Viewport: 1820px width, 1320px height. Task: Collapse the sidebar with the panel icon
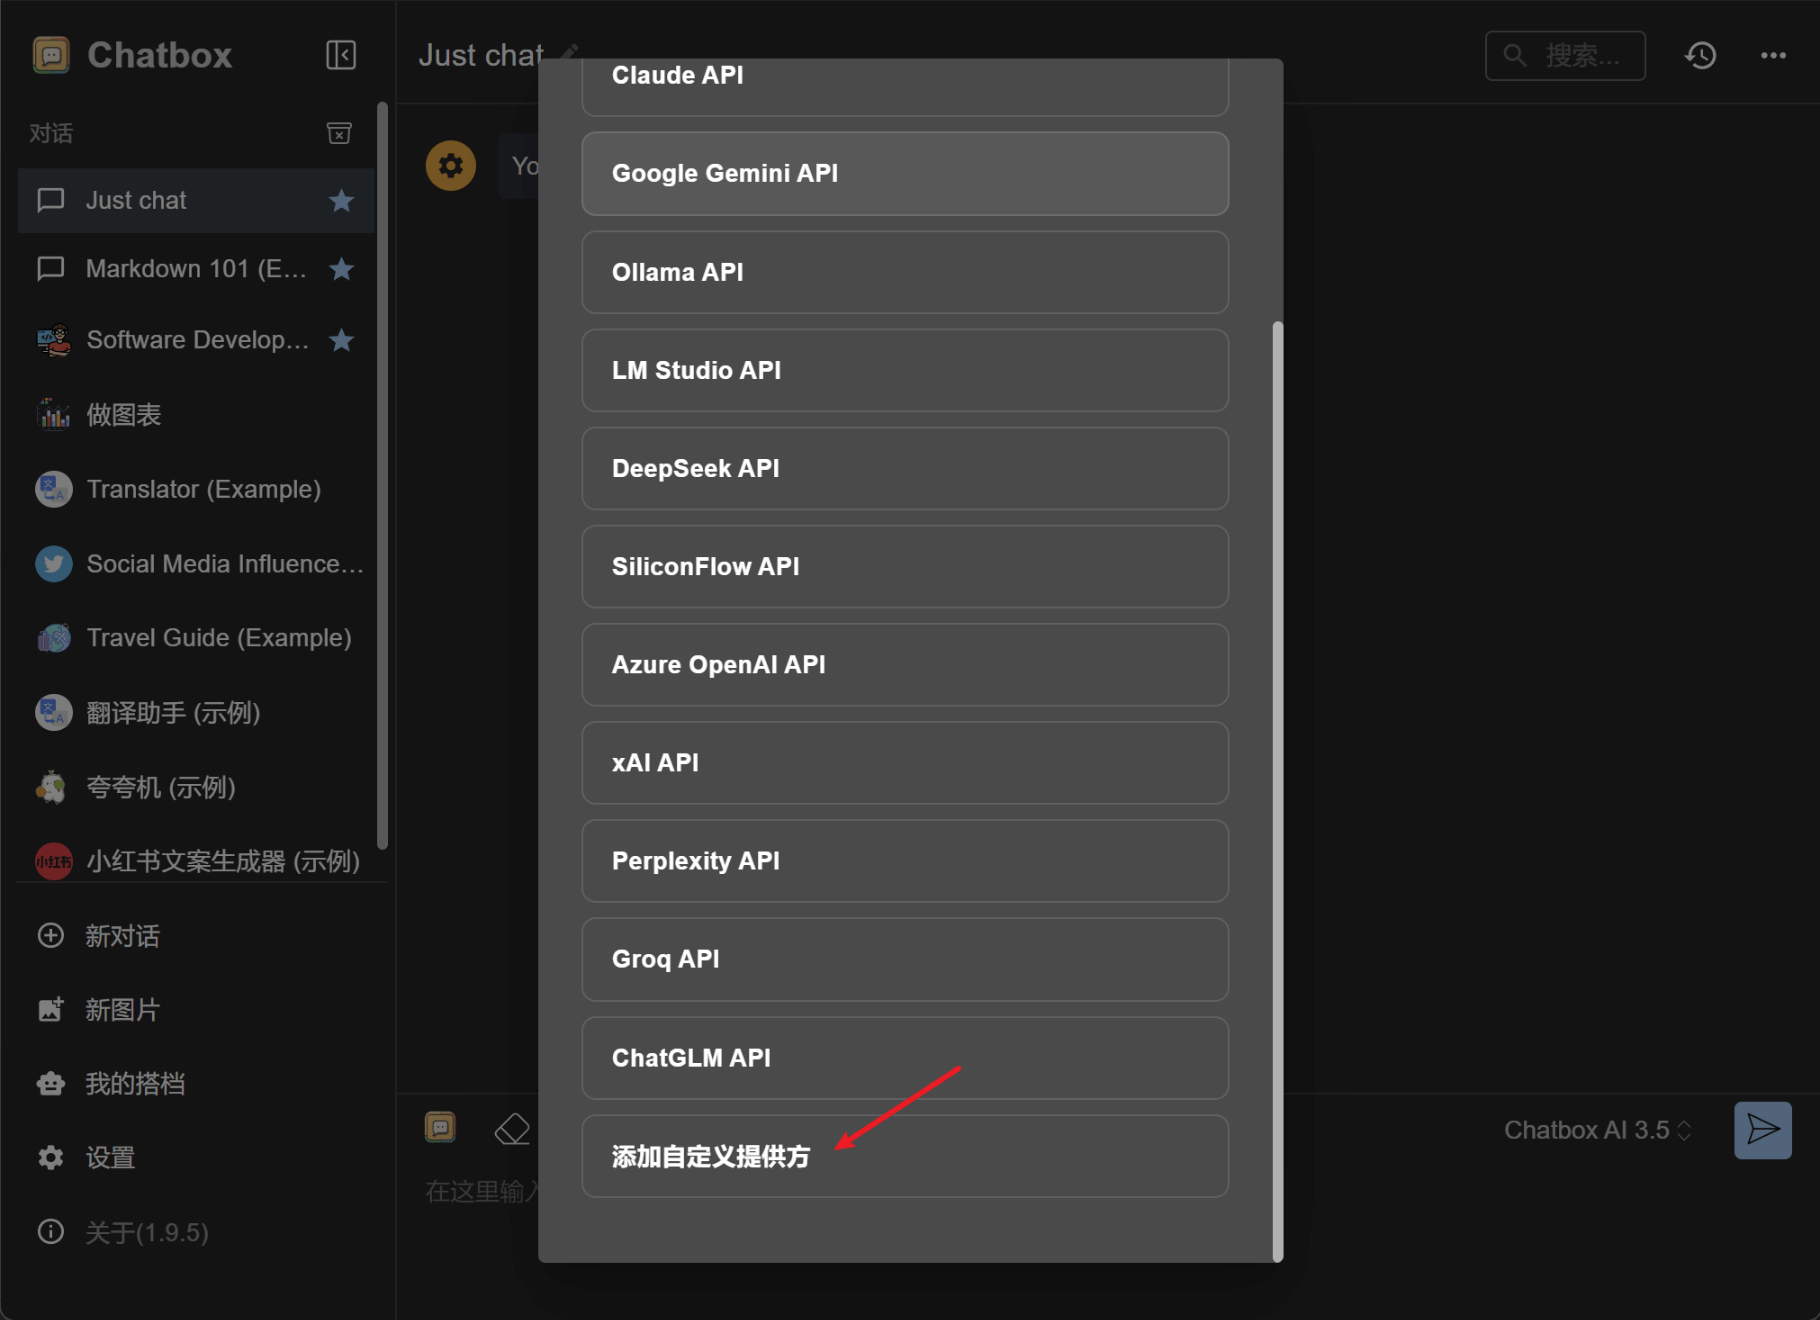pyautogui.click(x=341, y=55)
